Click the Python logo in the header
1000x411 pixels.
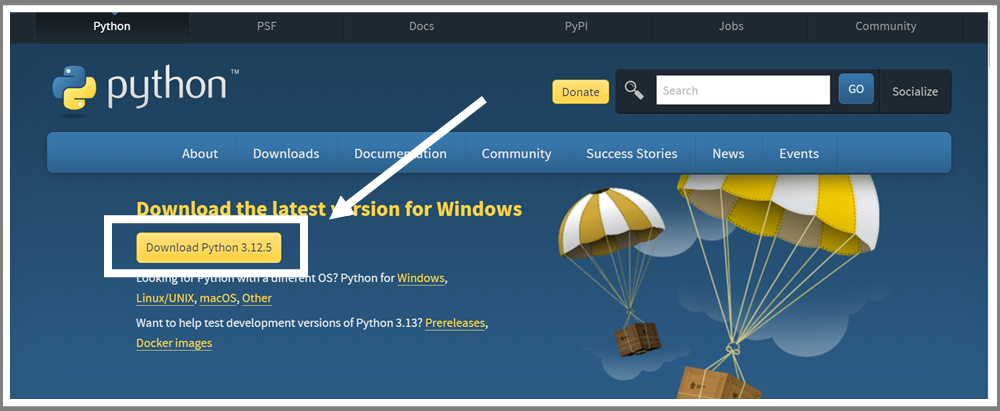point(145,89)
